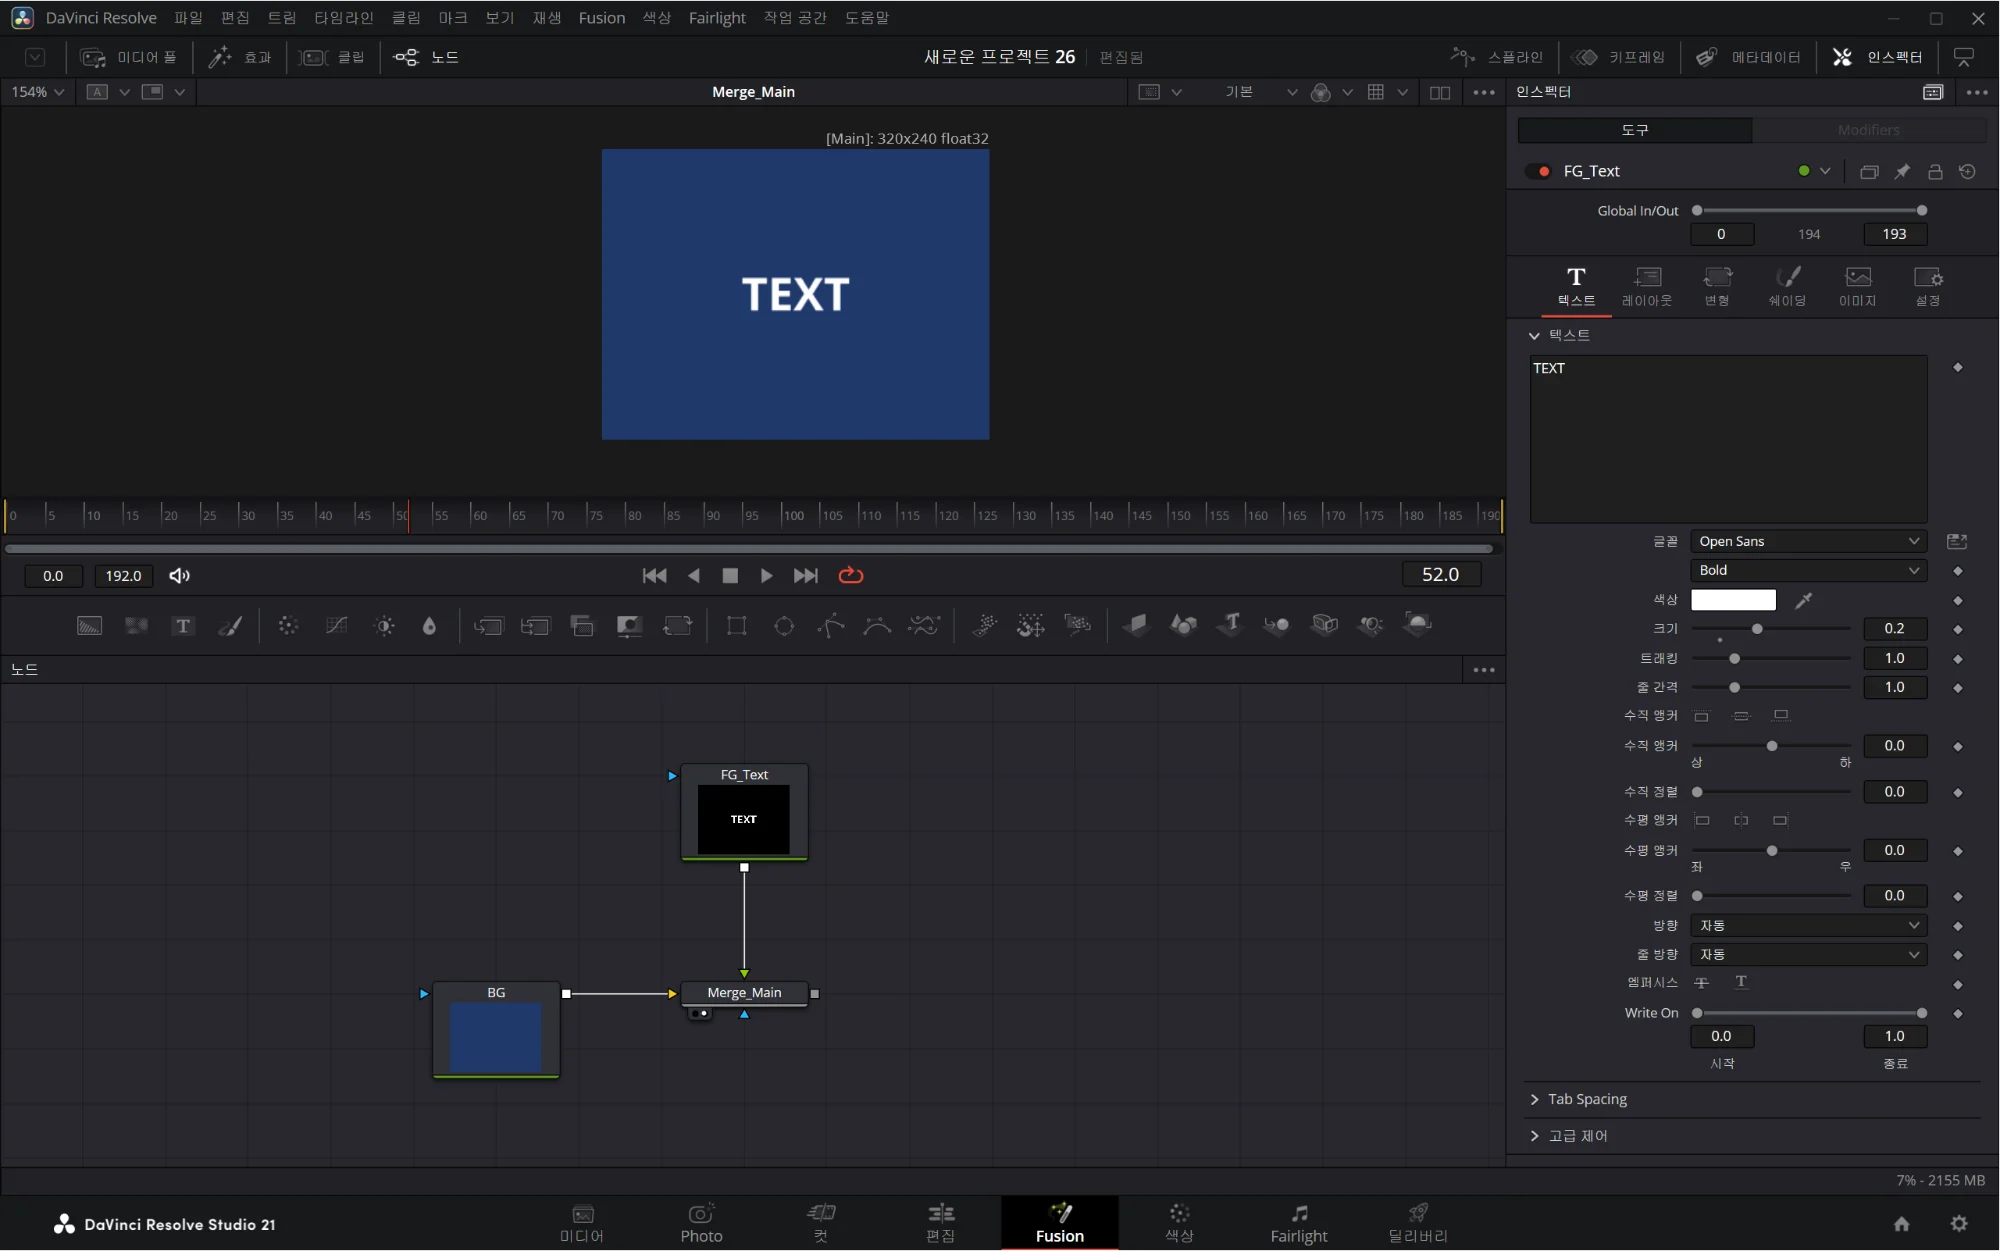Pin the FG_Text inspector panel
2000x1251 pixels.
pyautogui.click(x=1902, y=171)
